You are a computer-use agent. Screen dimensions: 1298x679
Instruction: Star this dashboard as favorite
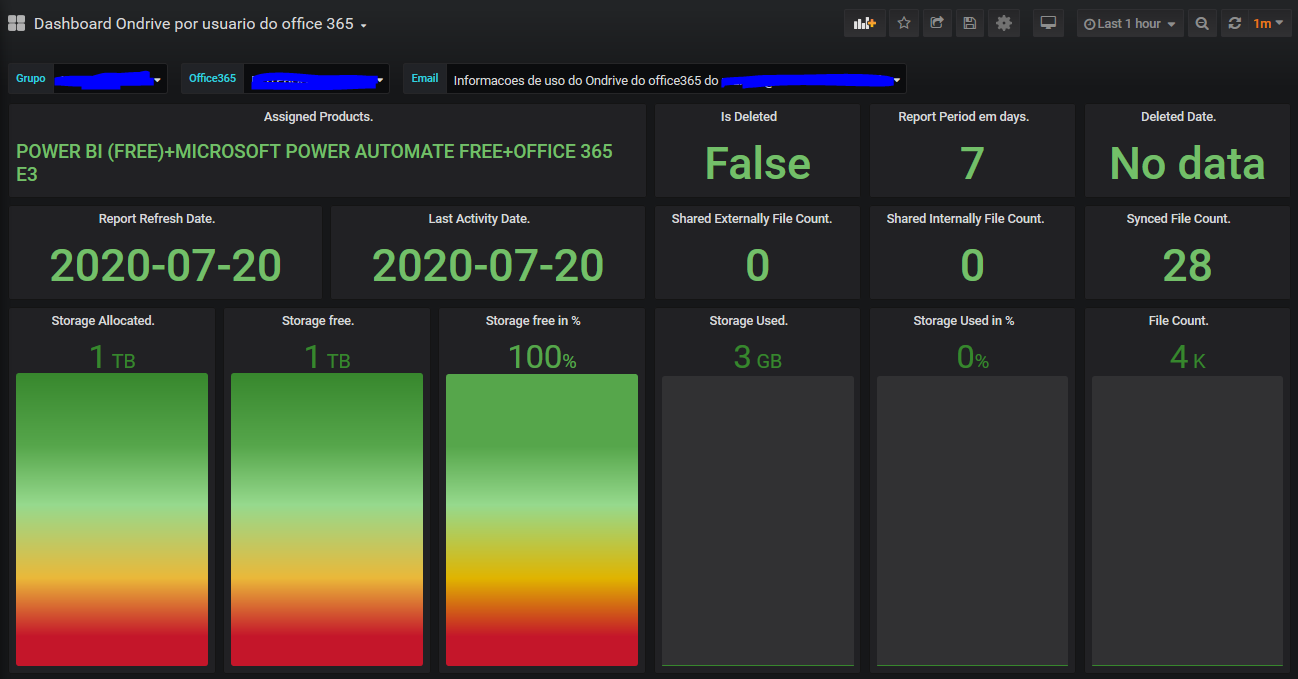click(x=904, y=23)
